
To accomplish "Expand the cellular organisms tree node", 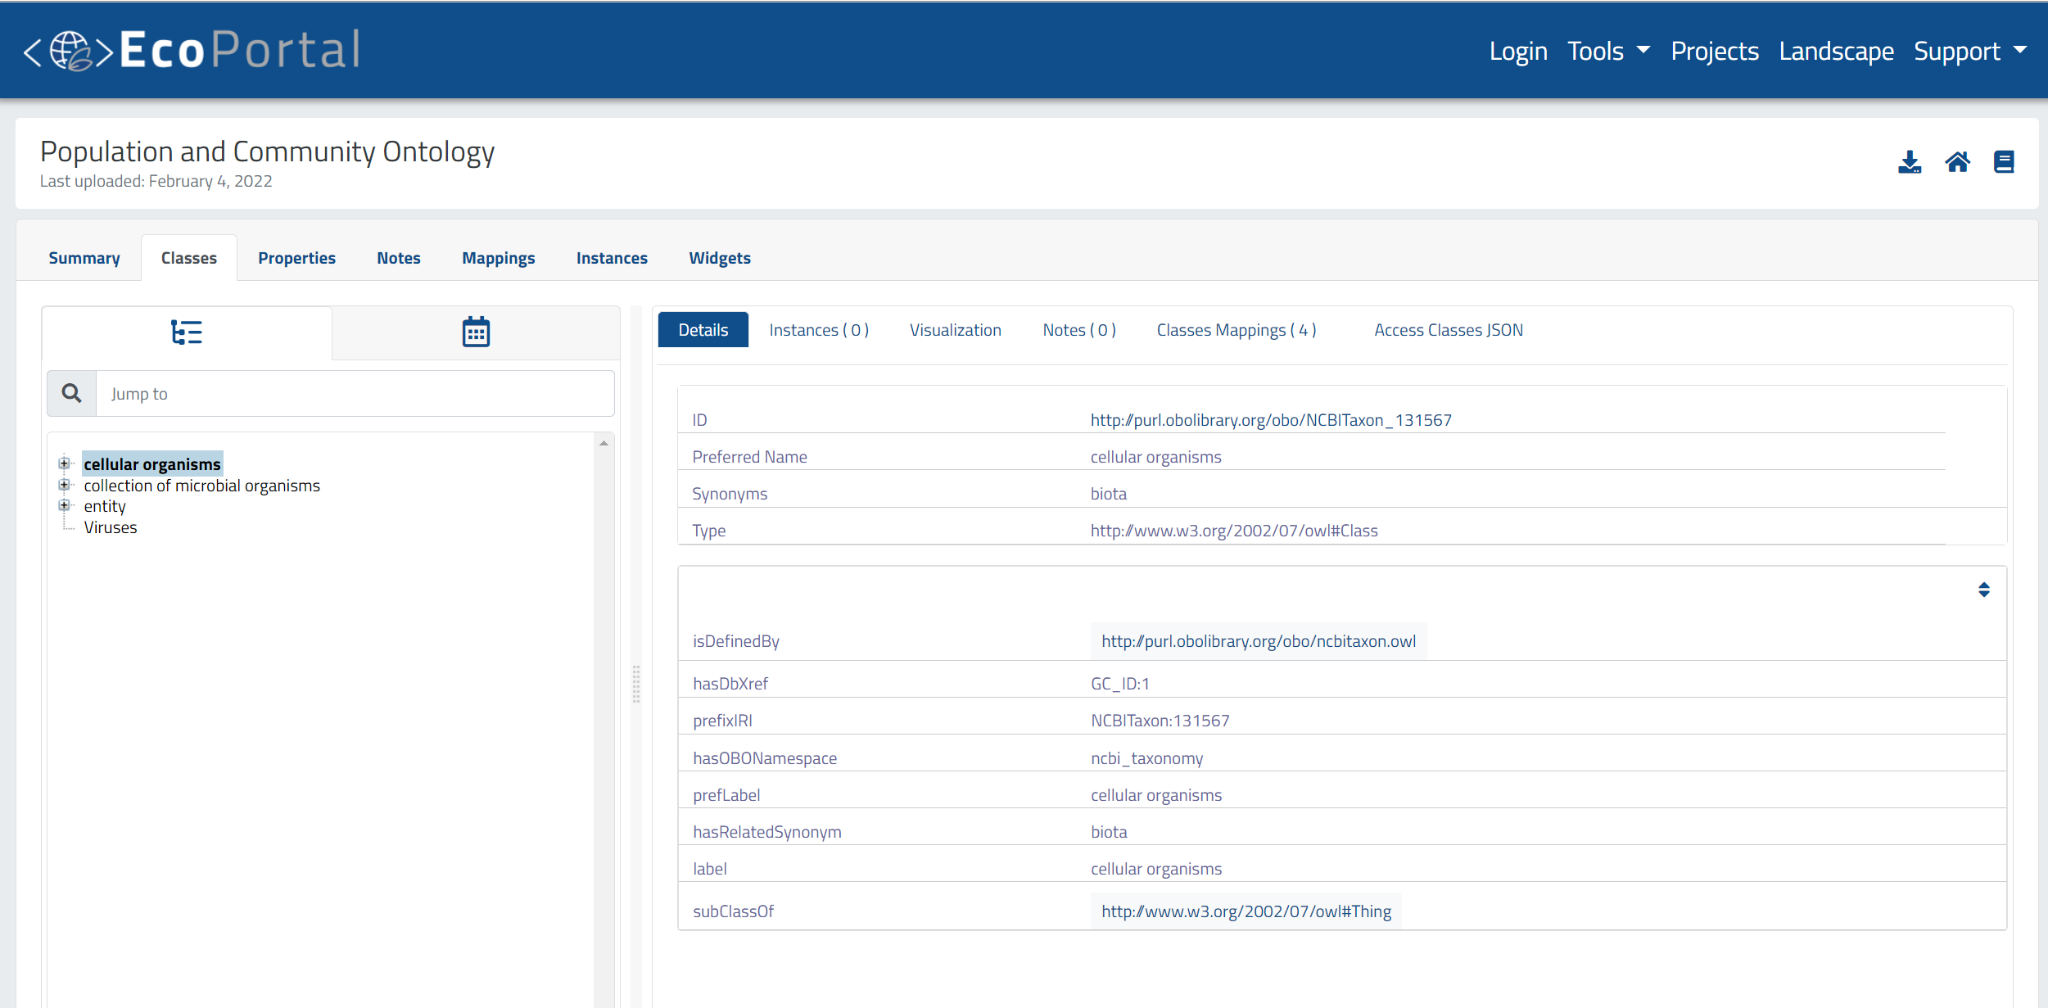I will click(x=64, y=463).
